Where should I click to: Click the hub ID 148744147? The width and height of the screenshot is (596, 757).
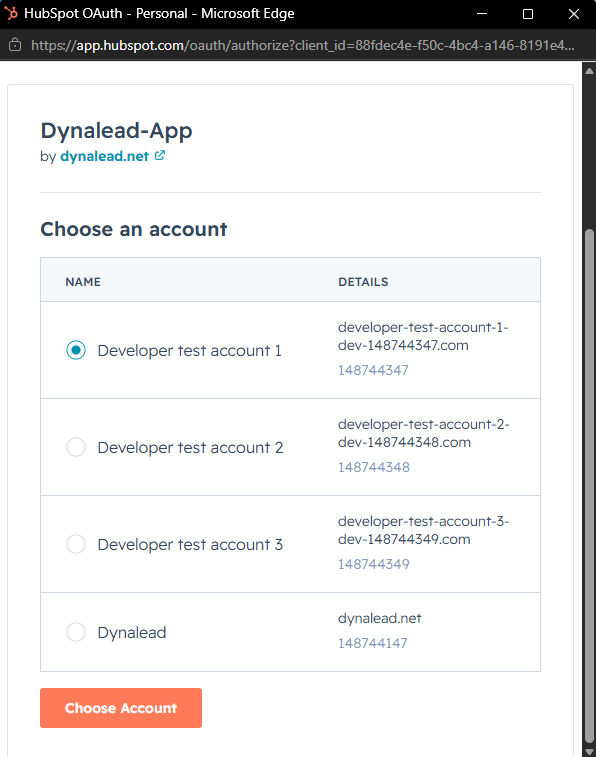coord(373,643)
